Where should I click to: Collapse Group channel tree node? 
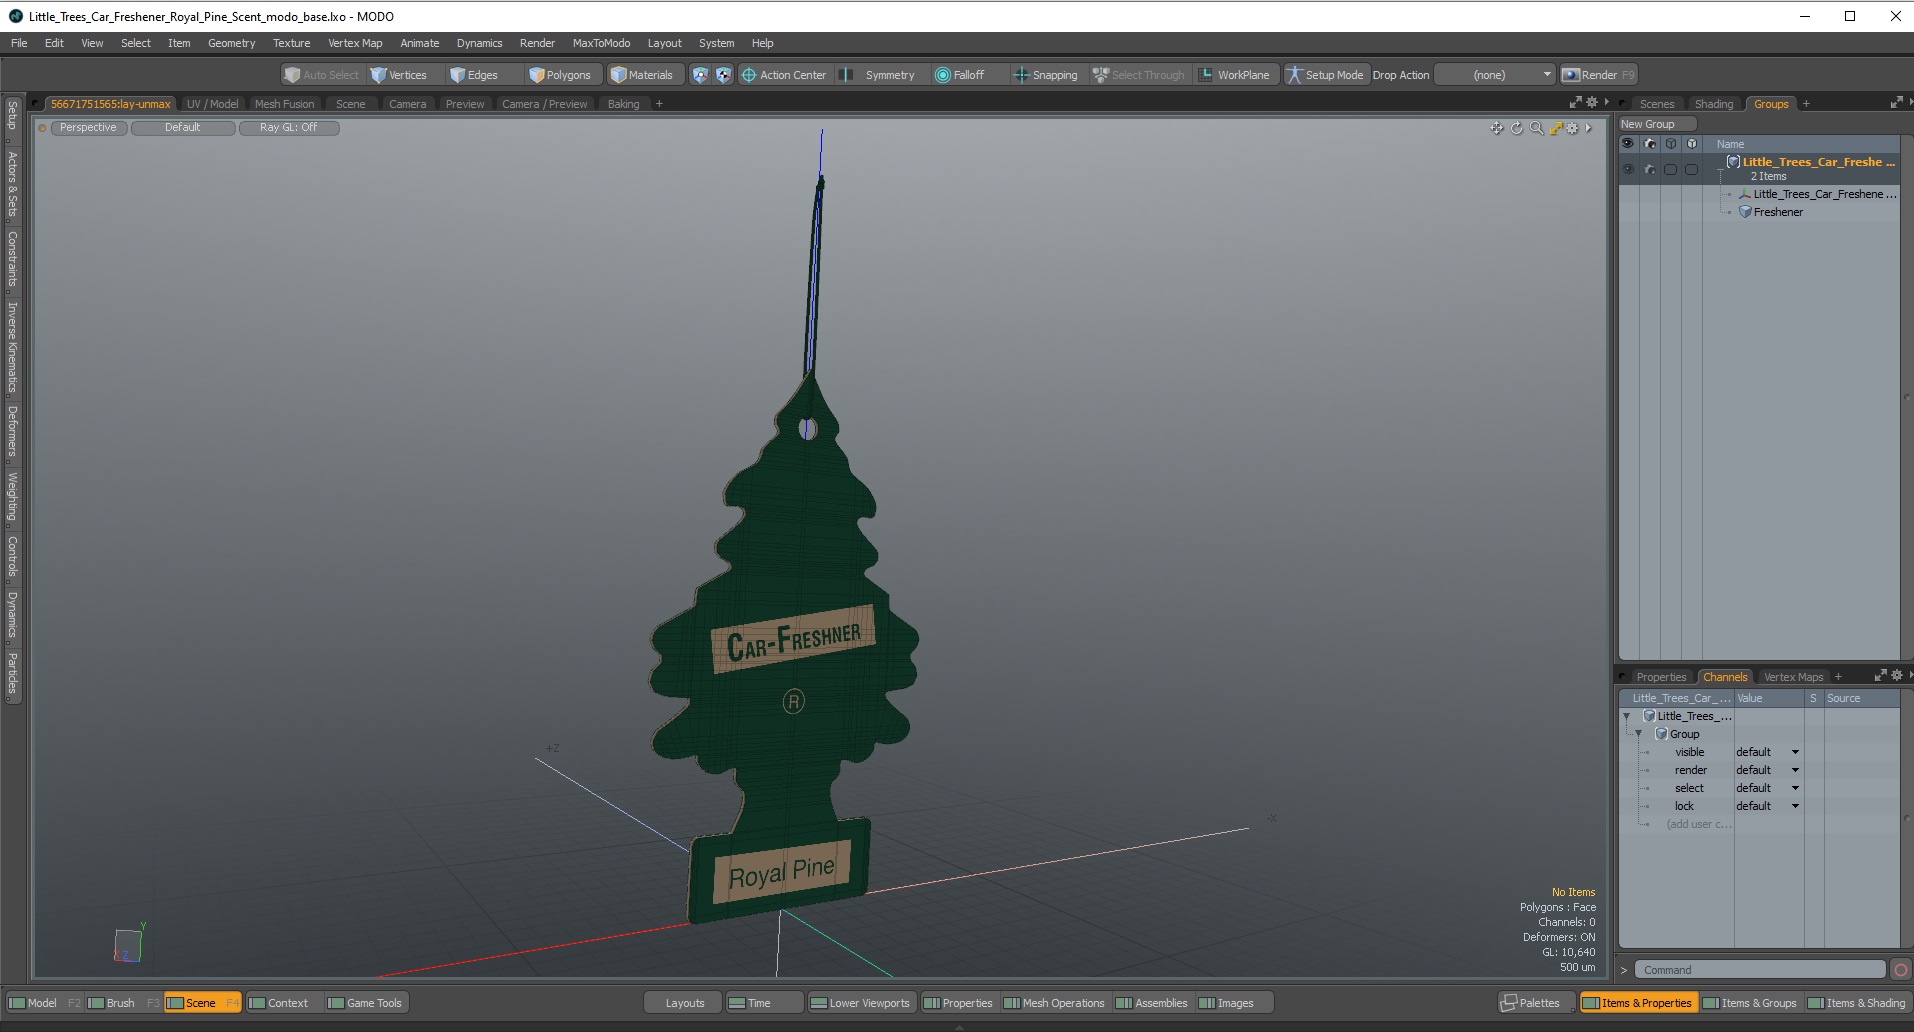click(1638, 734)
